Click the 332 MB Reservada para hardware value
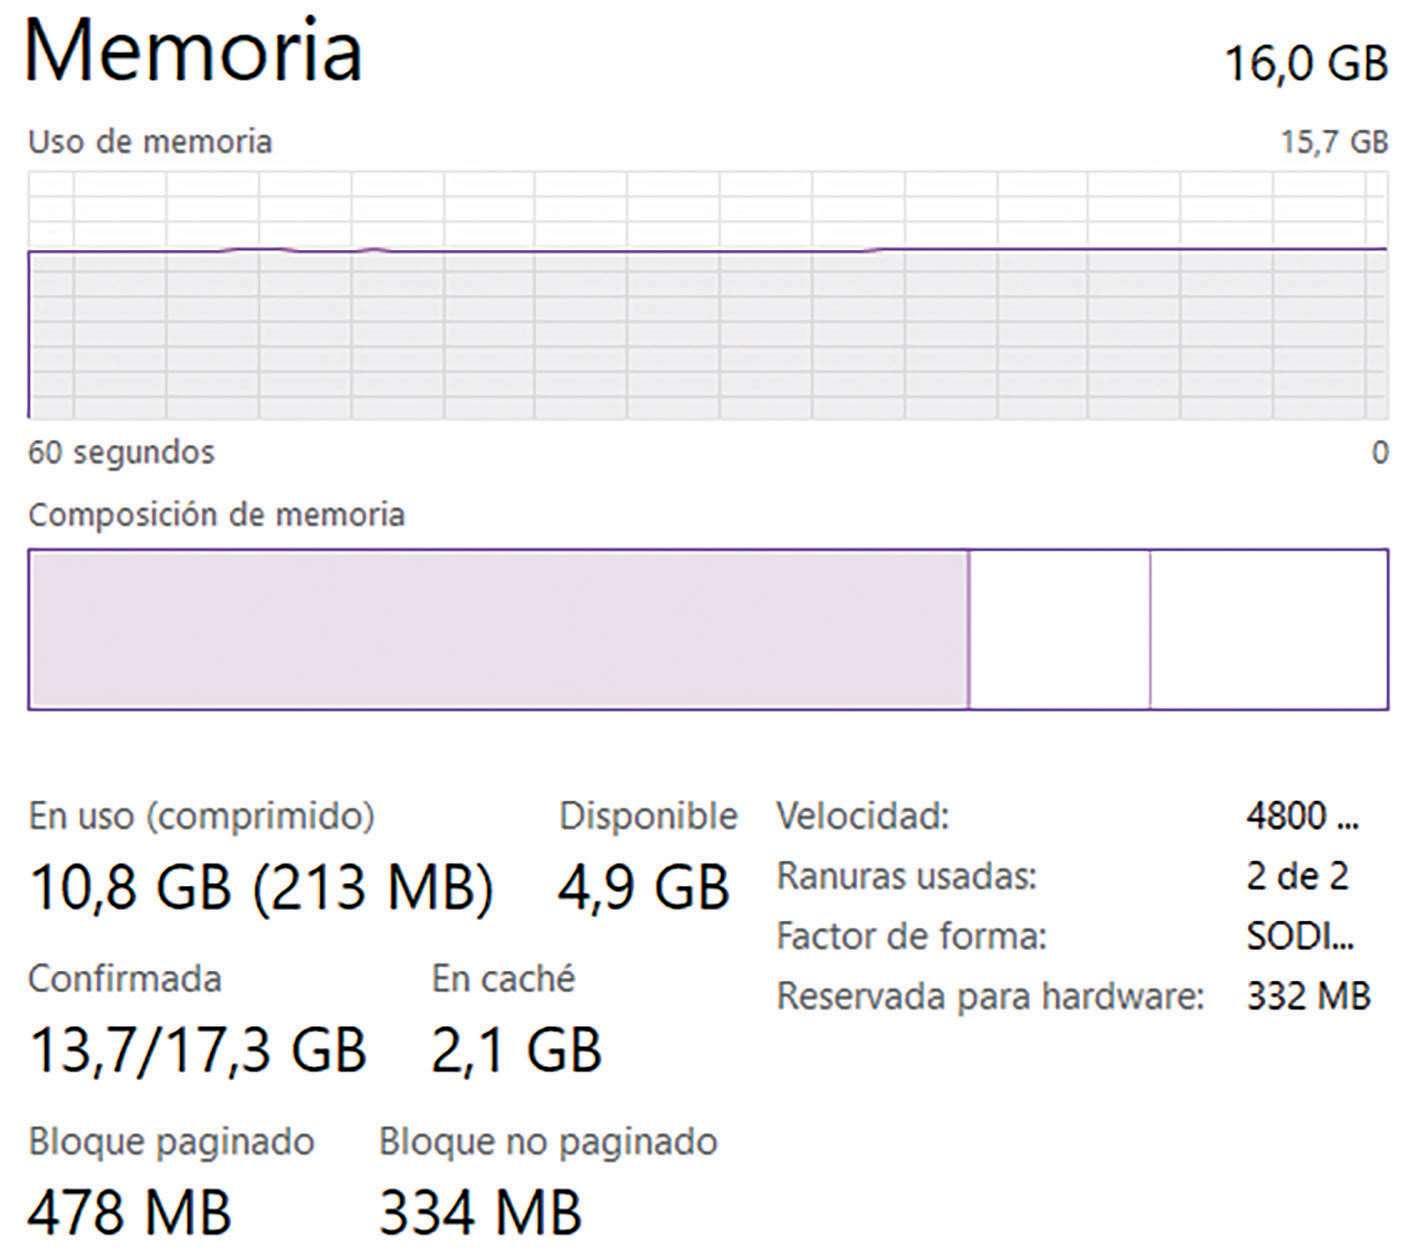The width and height of the screenshot is (1417, 1257). (x=1308, y=997)
